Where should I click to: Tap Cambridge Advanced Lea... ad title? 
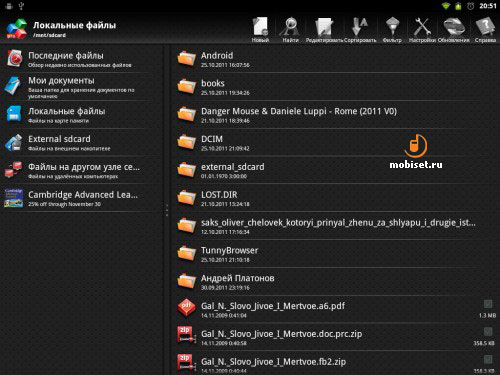pos(83,195)
